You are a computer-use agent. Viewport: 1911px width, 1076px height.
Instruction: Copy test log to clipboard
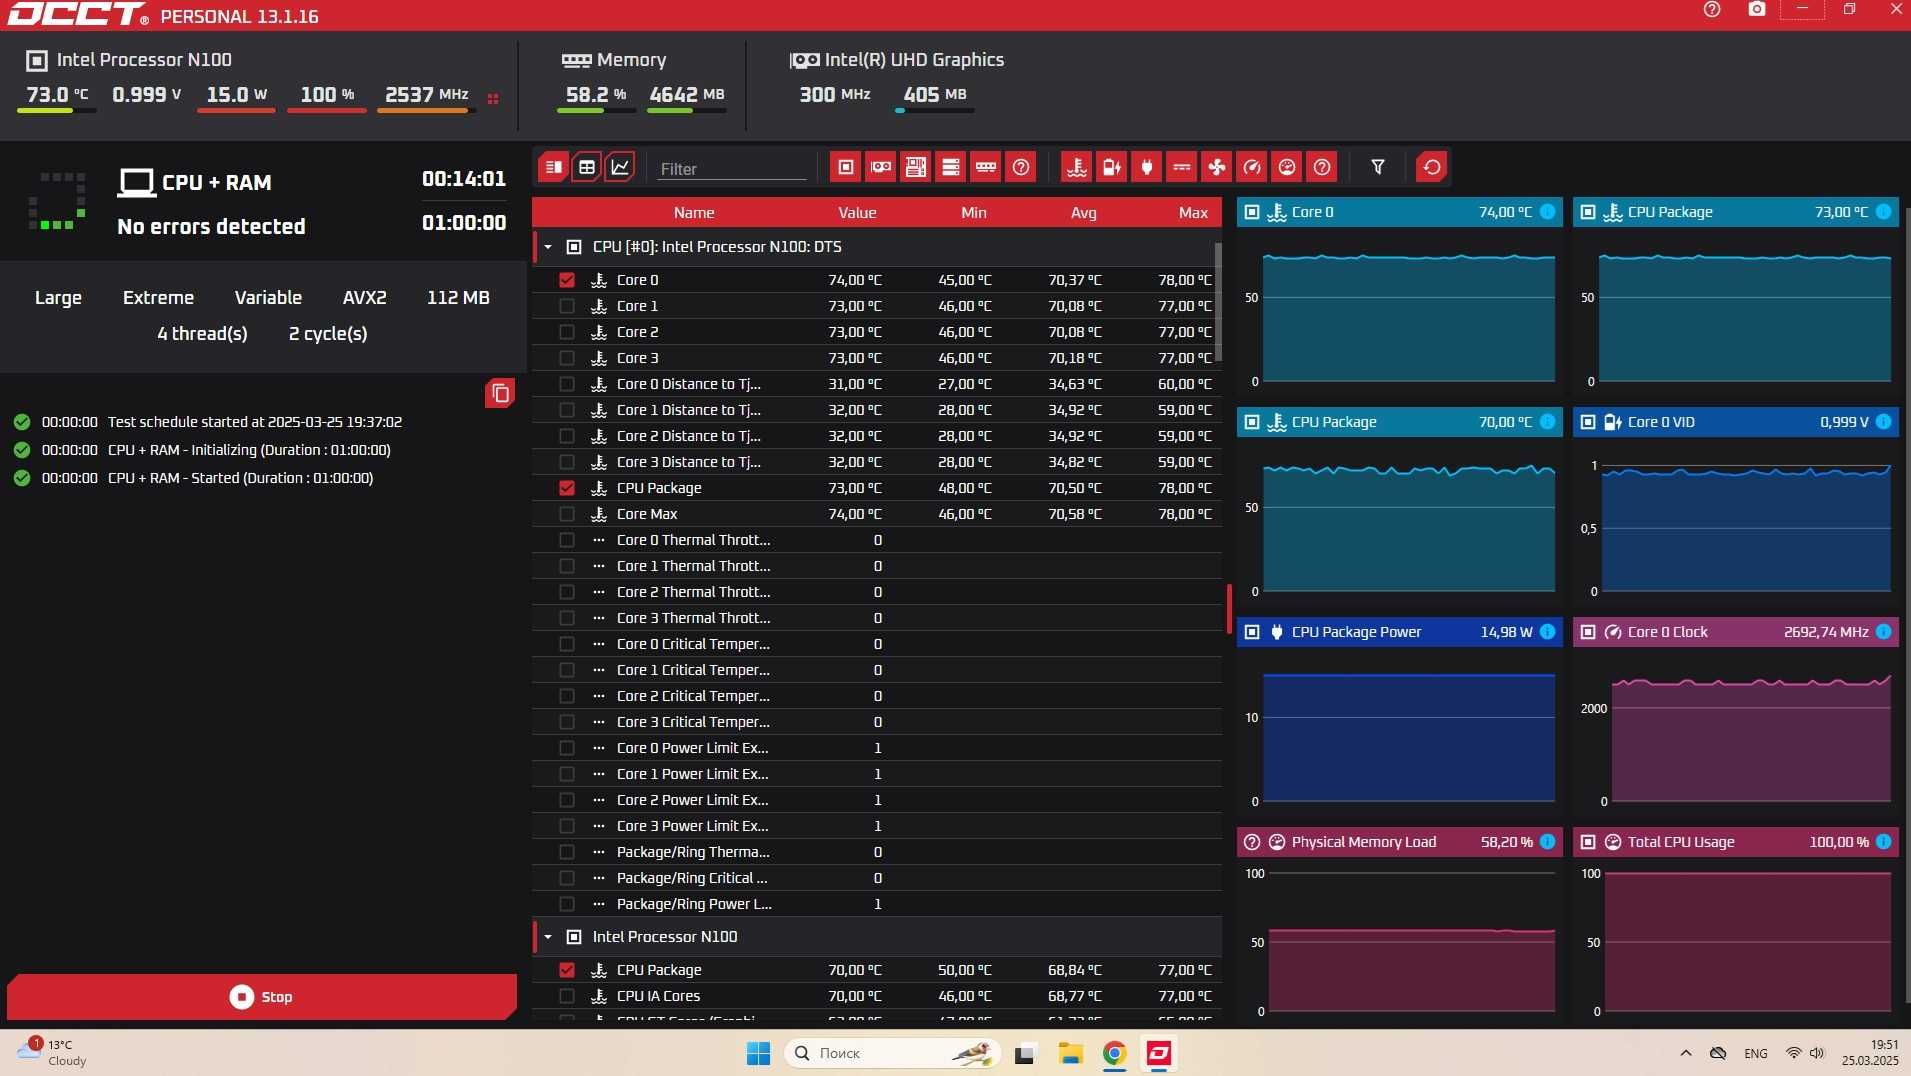[500, 393]
